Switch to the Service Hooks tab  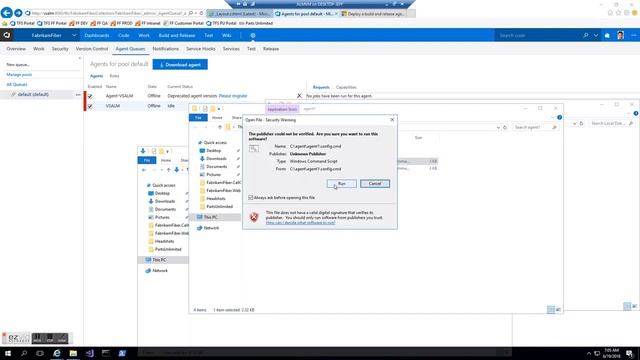200,49
